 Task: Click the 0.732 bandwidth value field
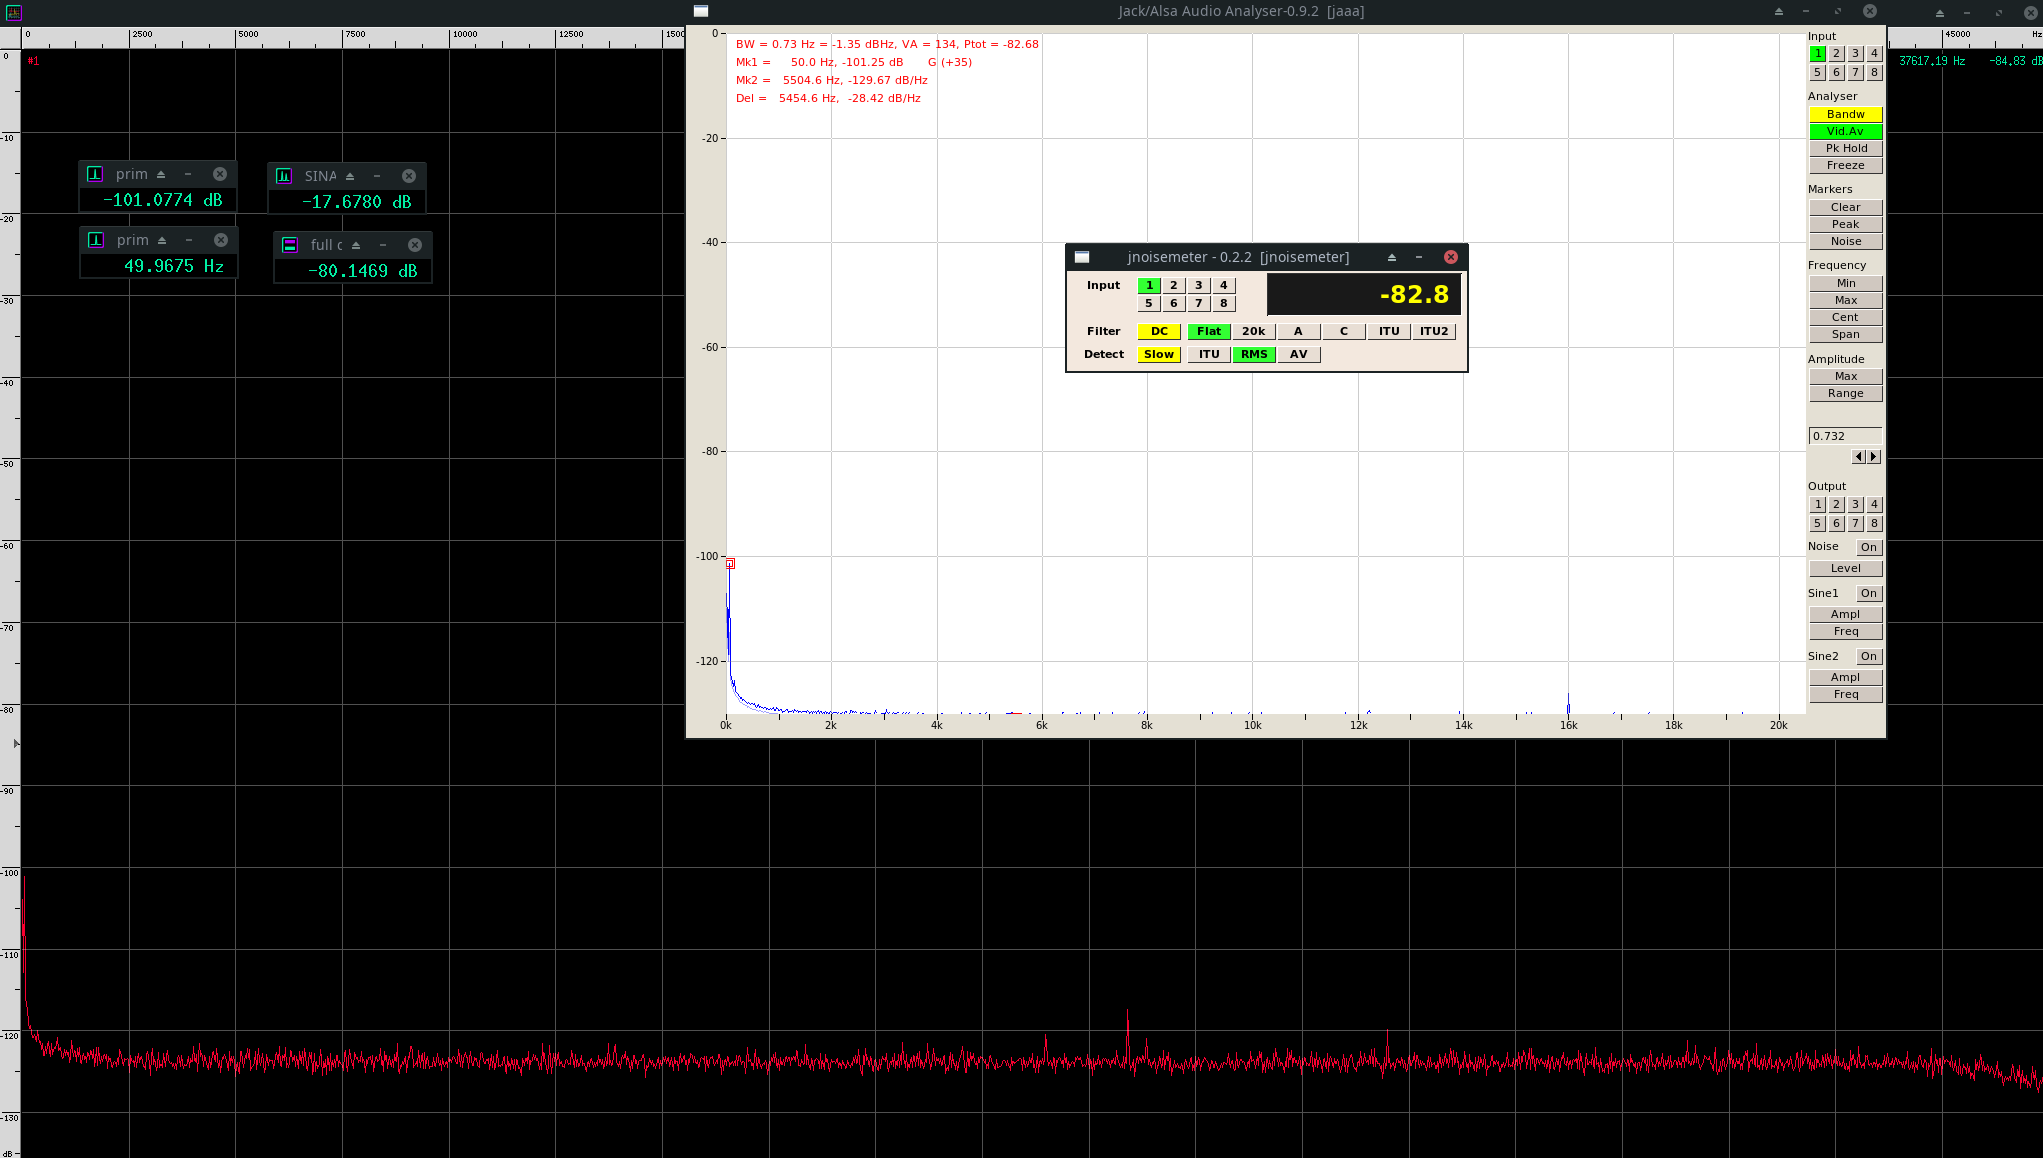pos(1845,436)
